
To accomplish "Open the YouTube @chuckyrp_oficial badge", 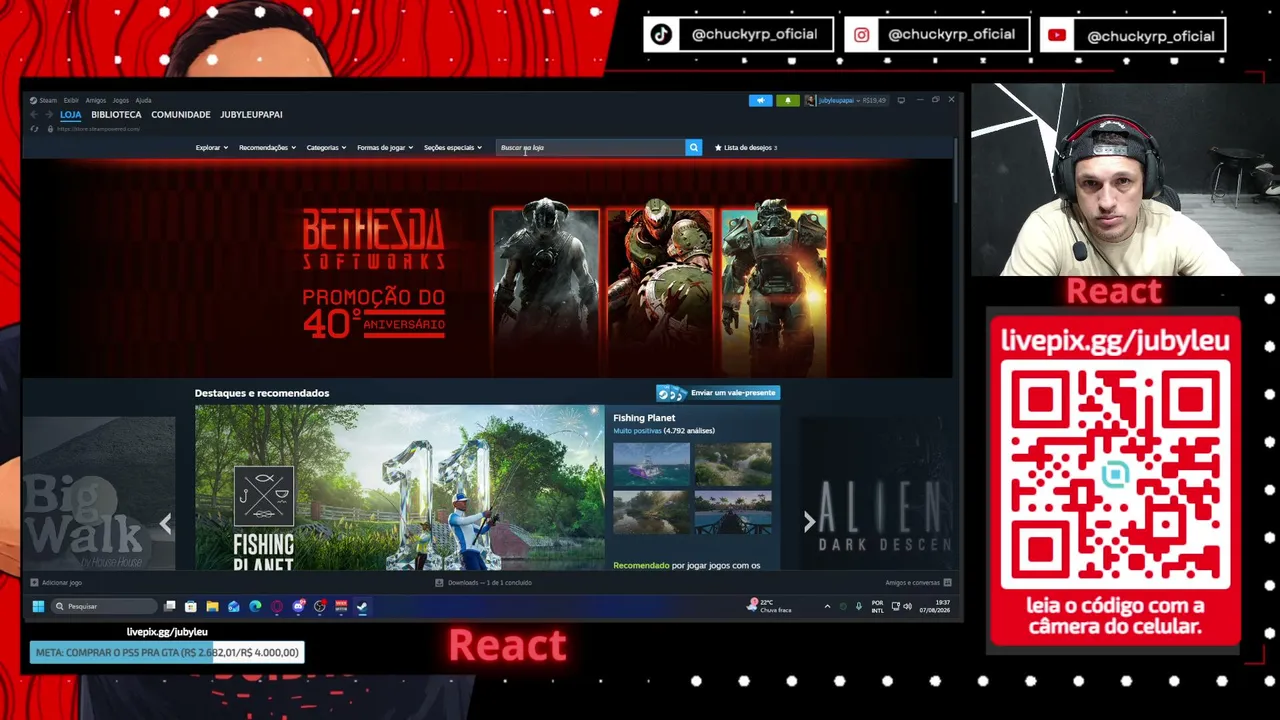I will tap(1132, 35).
